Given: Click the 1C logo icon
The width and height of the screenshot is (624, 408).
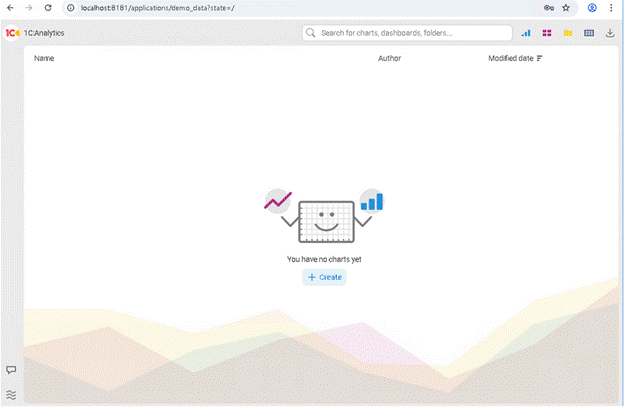Looking at the screenshot, I should (12, 33).
